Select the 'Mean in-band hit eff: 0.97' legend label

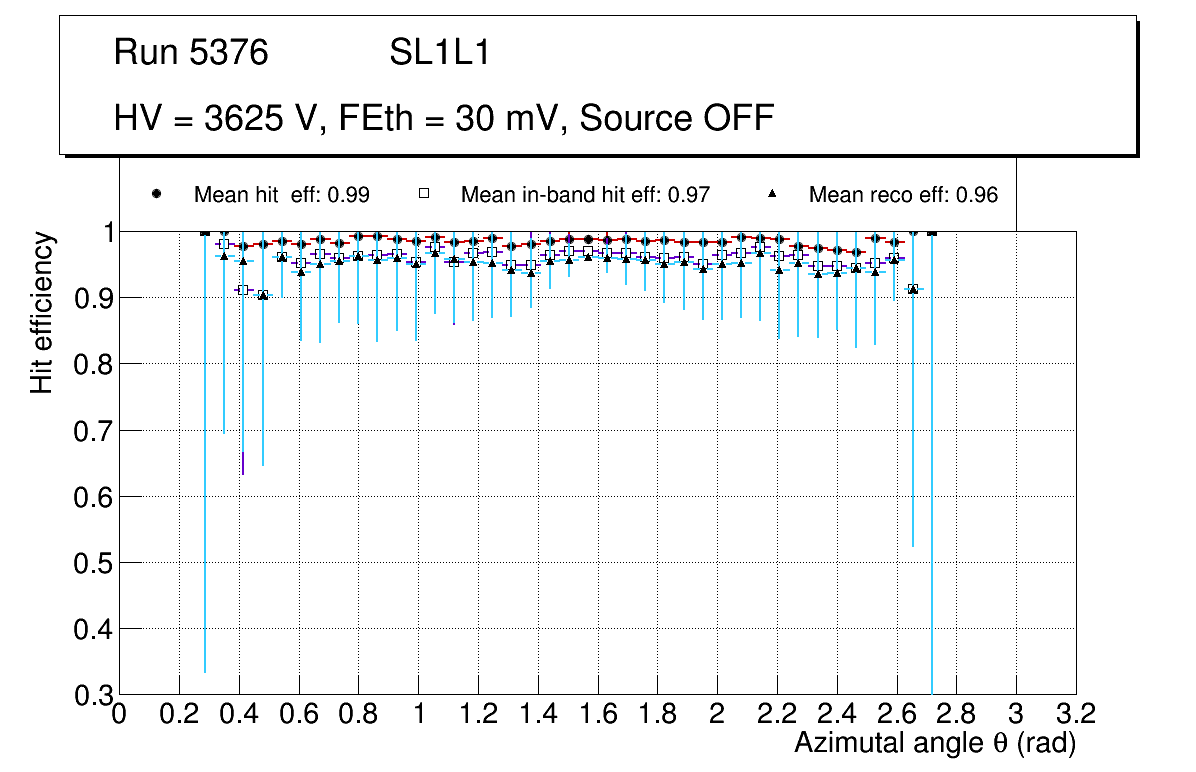[585, 195]
